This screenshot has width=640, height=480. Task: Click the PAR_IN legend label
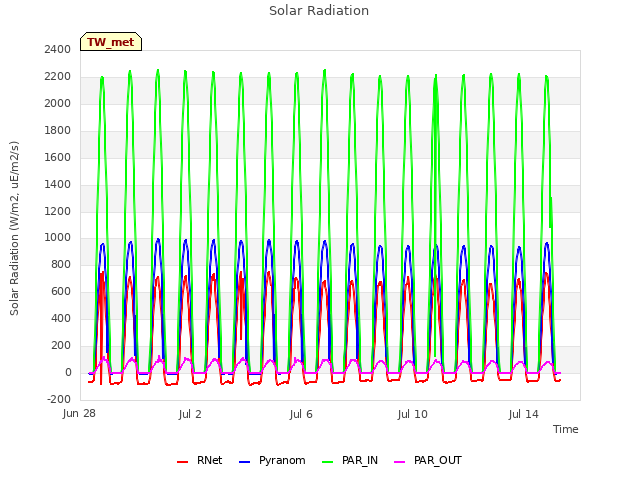[x=360, y=460]
